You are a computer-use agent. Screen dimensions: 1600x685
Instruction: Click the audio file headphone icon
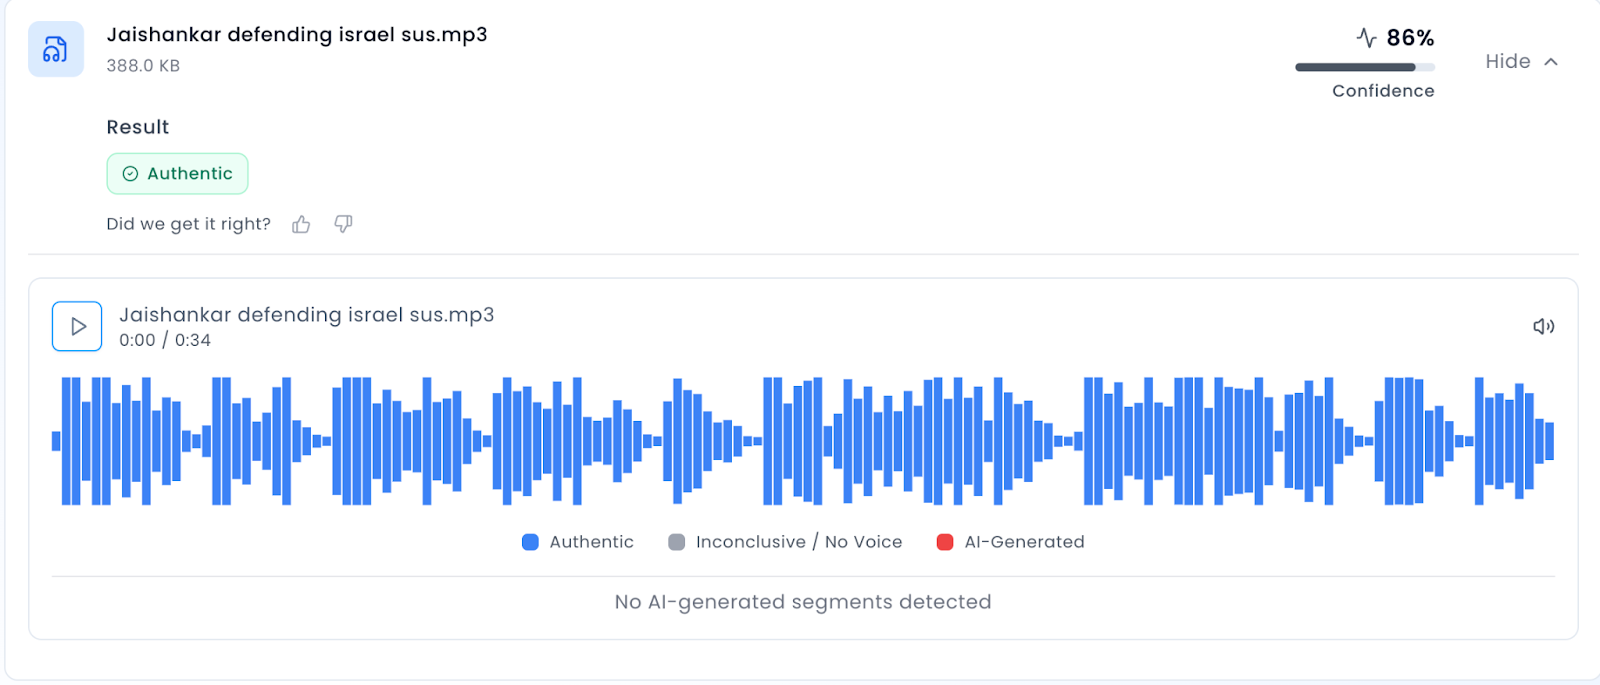[55, 49]
